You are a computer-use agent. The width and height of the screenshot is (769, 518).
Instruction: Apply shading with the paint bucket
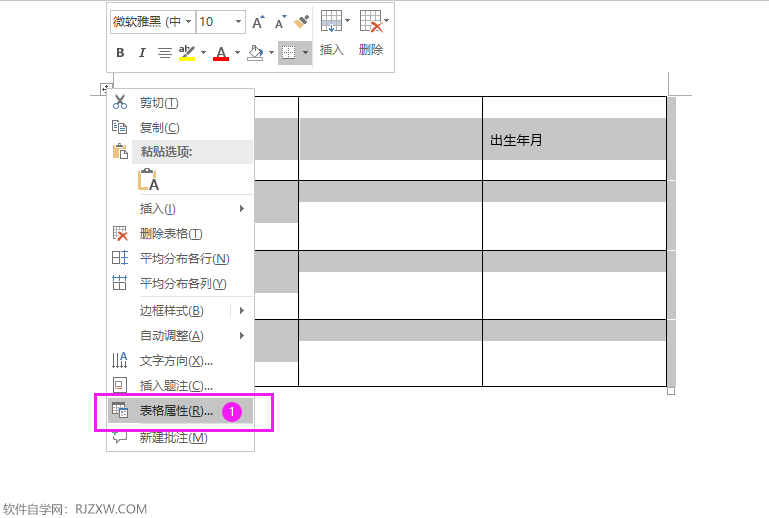pos(255,52)
